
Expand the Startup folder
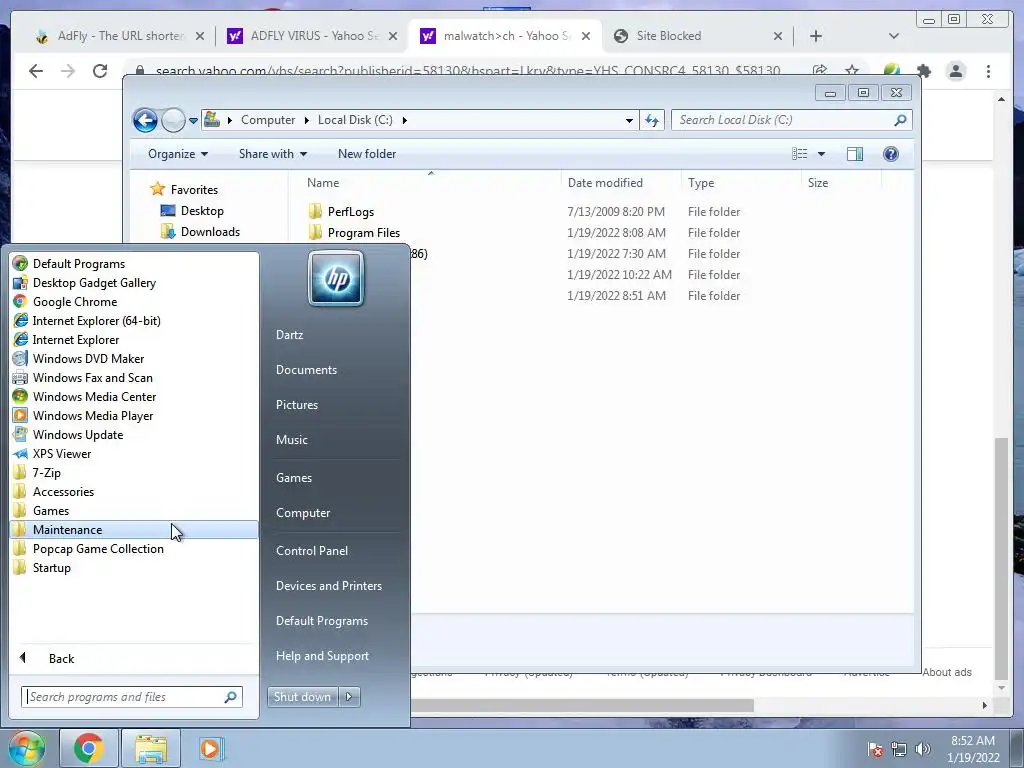point(52,568)
